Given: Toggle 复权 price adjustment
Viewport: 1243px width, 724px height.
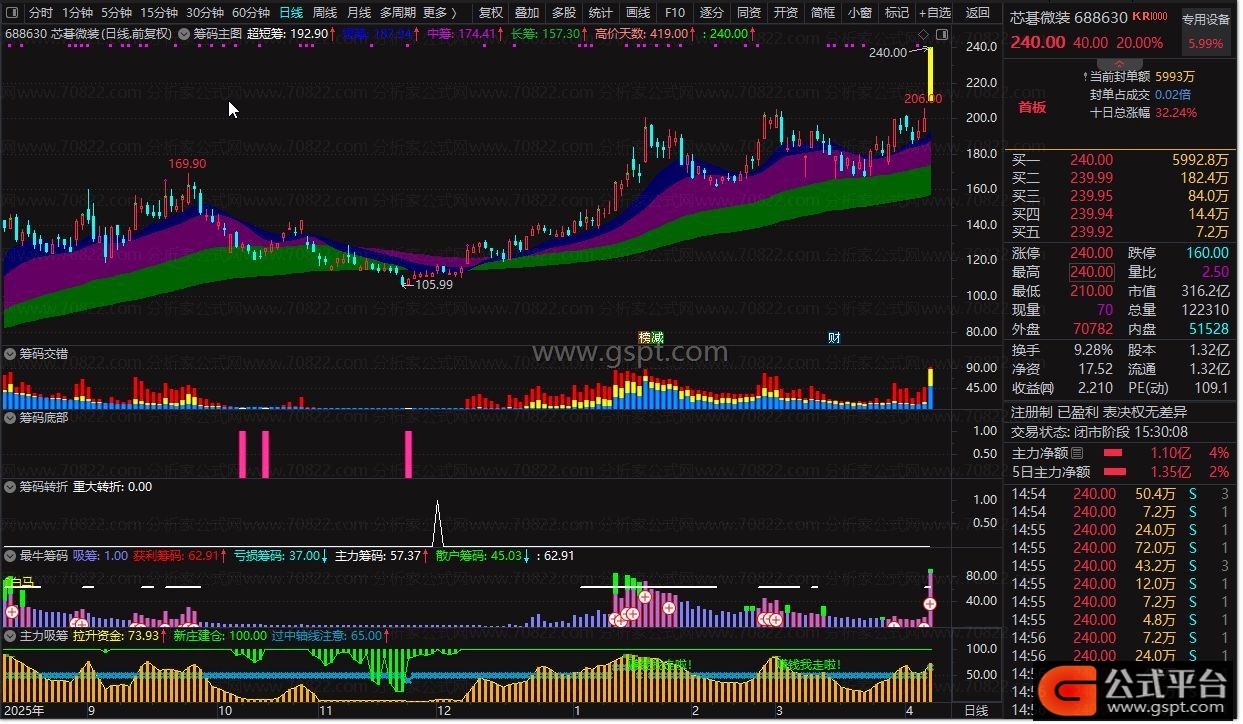Looking at the screenshot, I should tap(491, 13).
